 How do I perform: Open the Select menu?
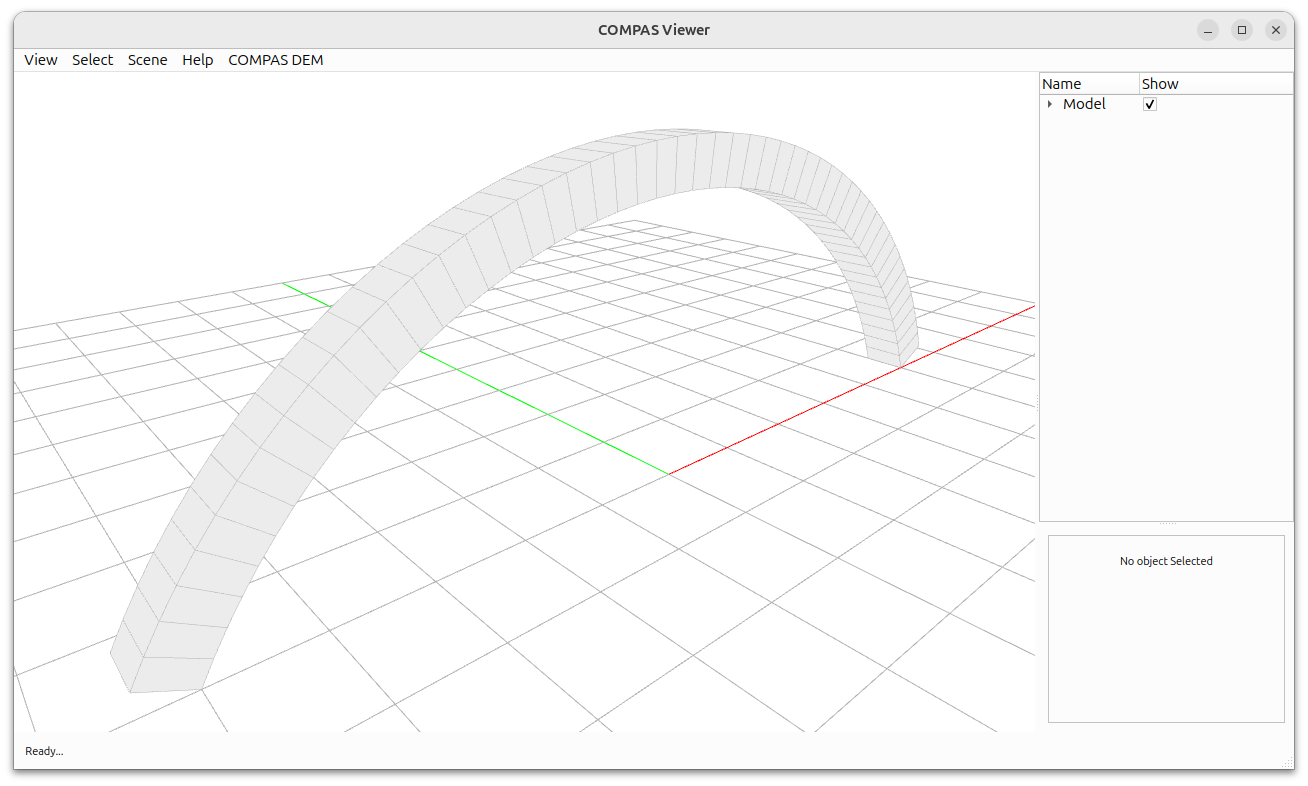[92, 60]
